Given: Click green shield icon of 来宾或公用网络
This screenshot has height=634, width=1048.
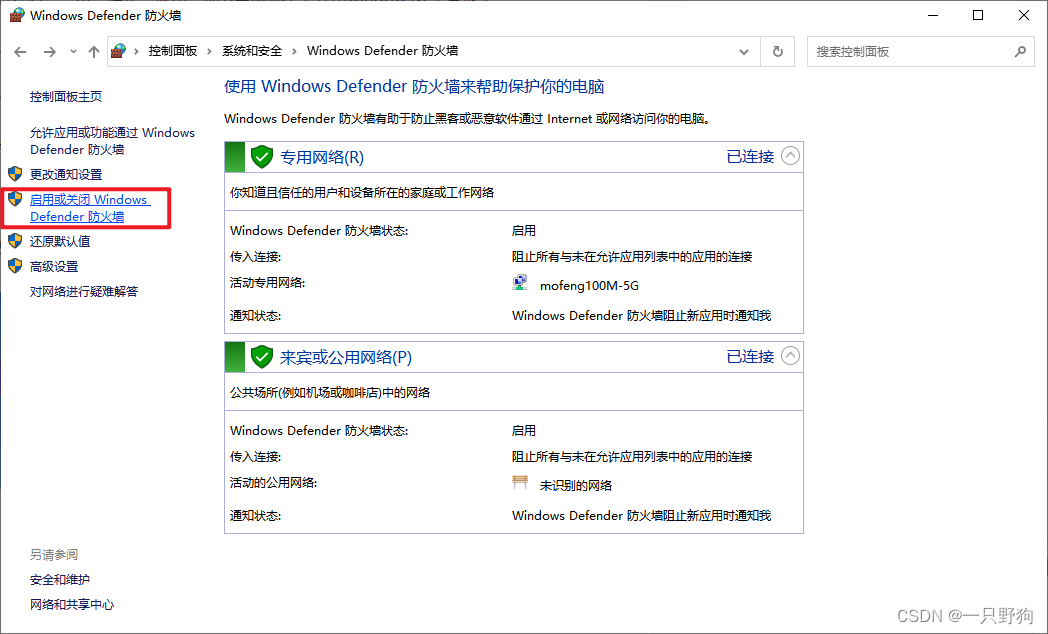Looking at the screenshot, I should 261,357.
